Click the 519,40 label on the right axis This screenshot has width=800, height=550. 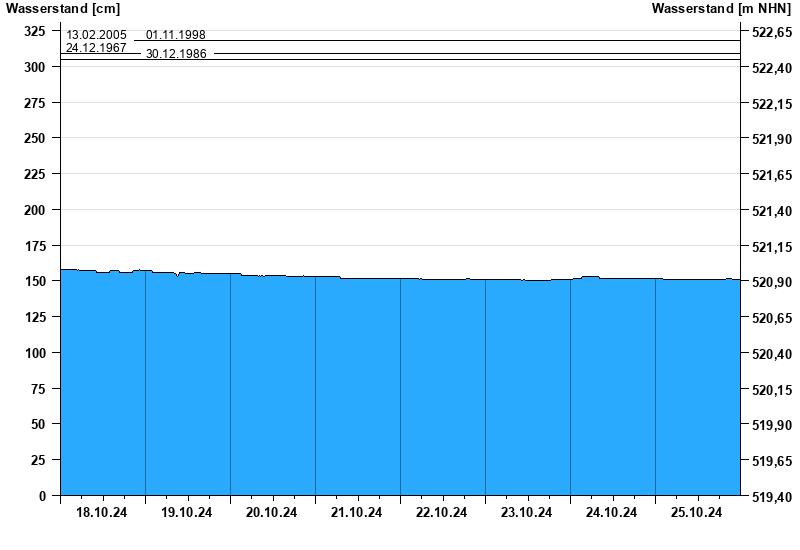click(x=770, y=497)
